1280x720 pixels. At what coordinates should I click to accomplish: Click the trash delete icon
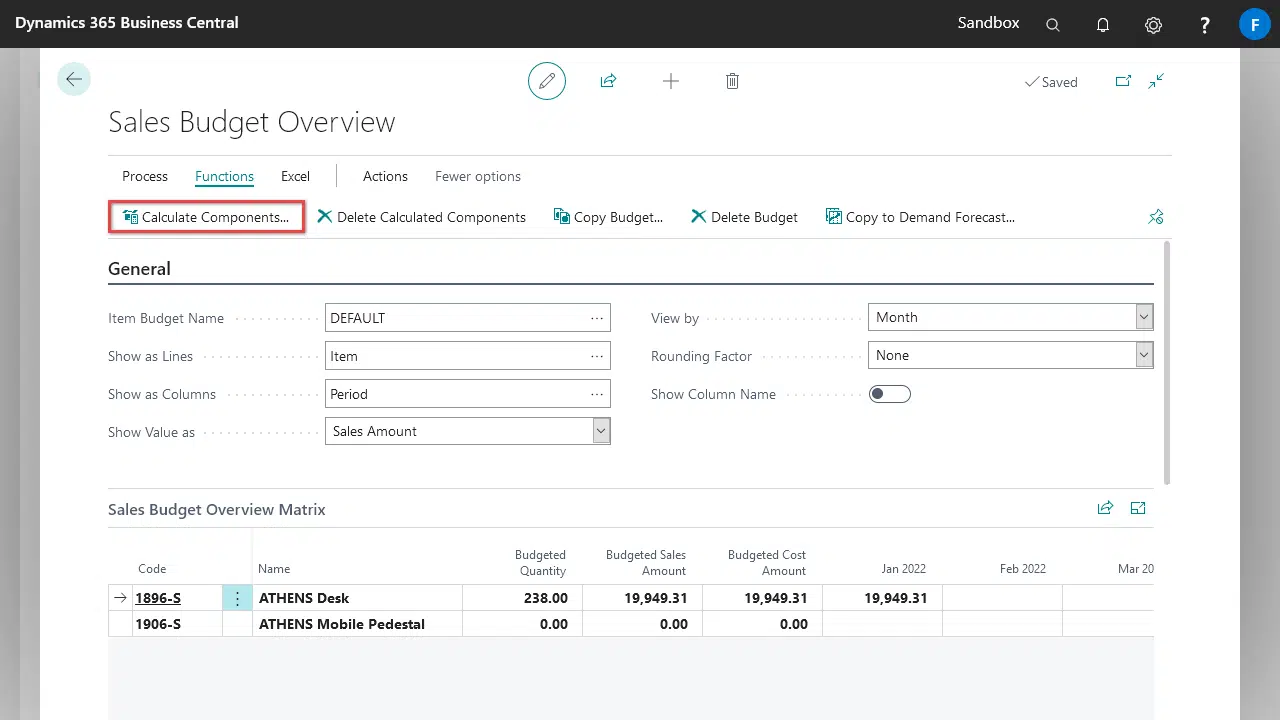coord(732,81)
